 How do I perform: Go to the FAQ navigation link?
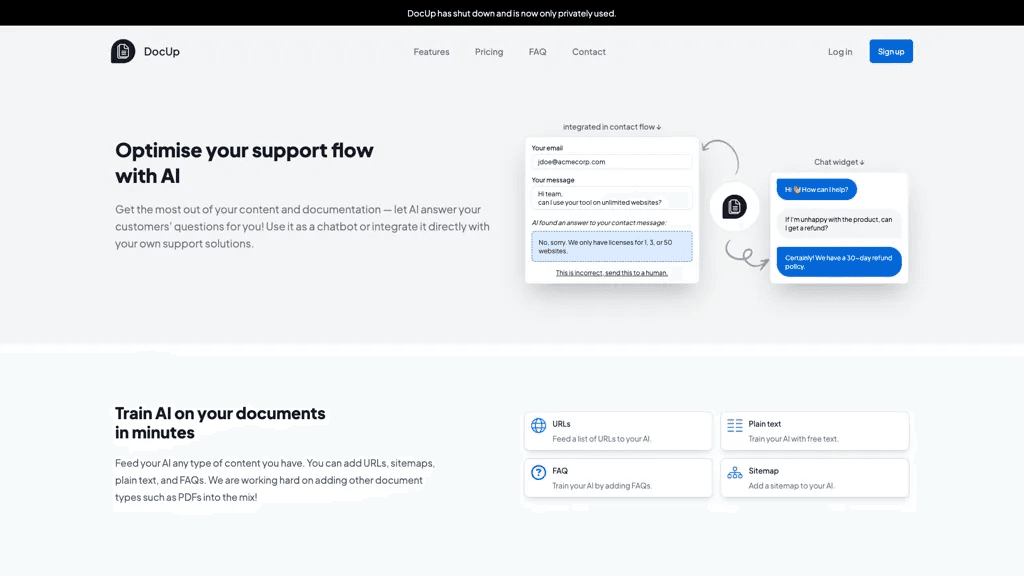click(537, 52)
